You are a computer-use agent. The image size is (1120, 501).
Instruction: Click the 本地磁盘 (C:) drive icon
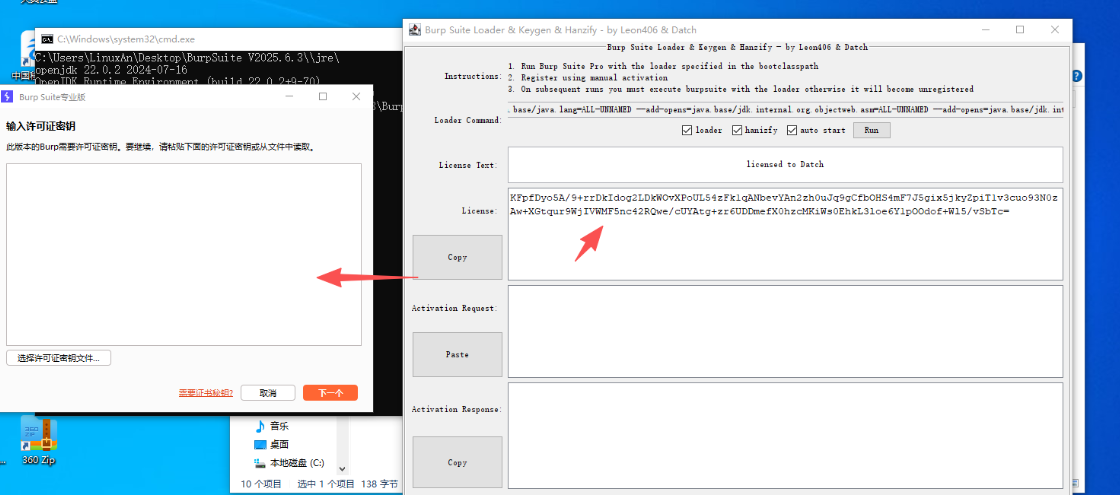260,463
